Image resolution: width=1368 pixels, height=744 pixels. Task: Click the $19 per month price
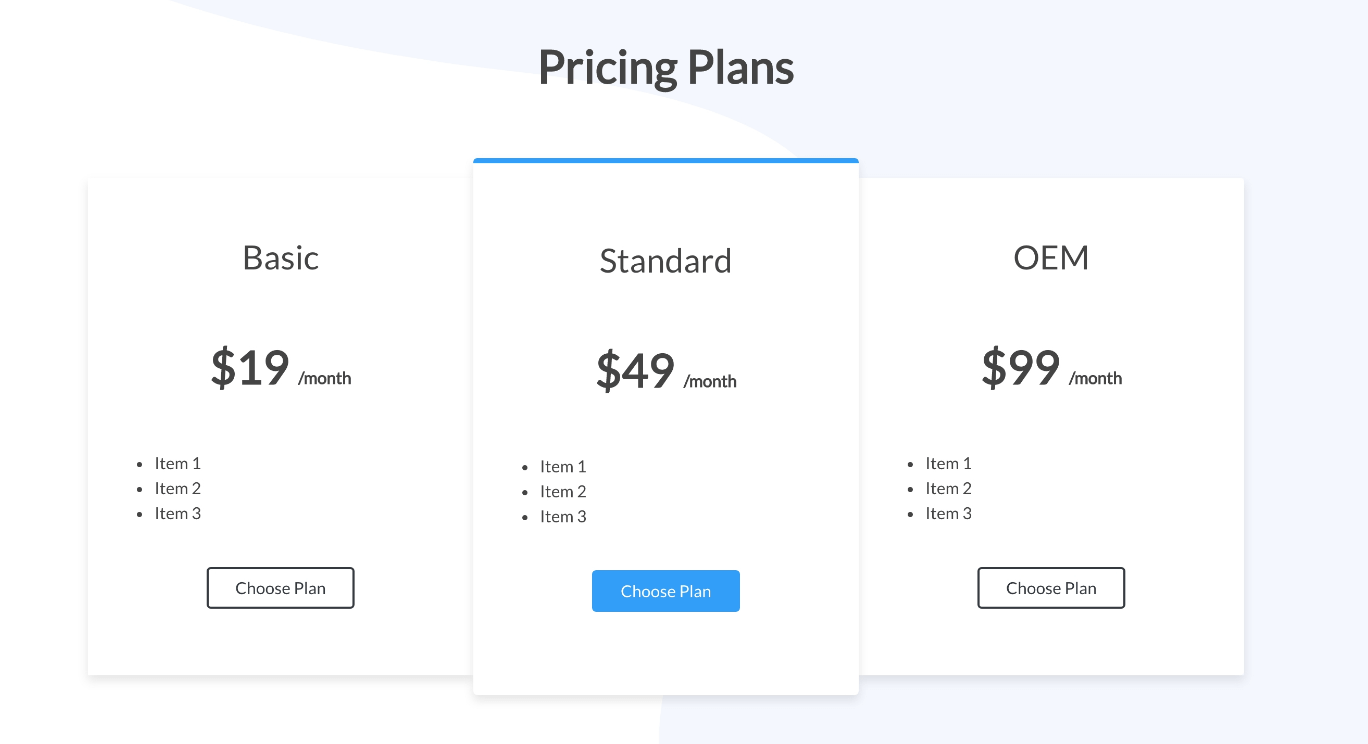(x=280, y=370)
